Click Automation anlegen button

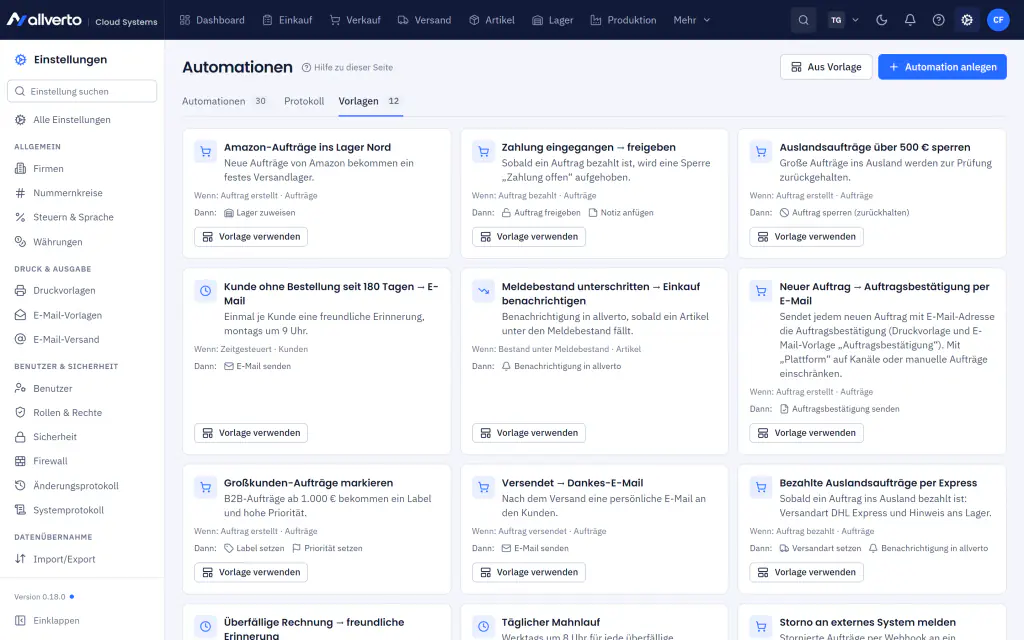point(942,67)
